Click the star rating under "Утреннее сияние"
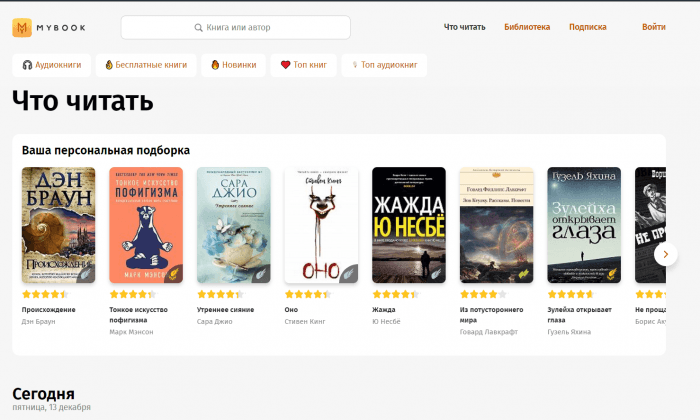Image resolution: width=700 pixels, height=420 pixels. tap(220, 294)
